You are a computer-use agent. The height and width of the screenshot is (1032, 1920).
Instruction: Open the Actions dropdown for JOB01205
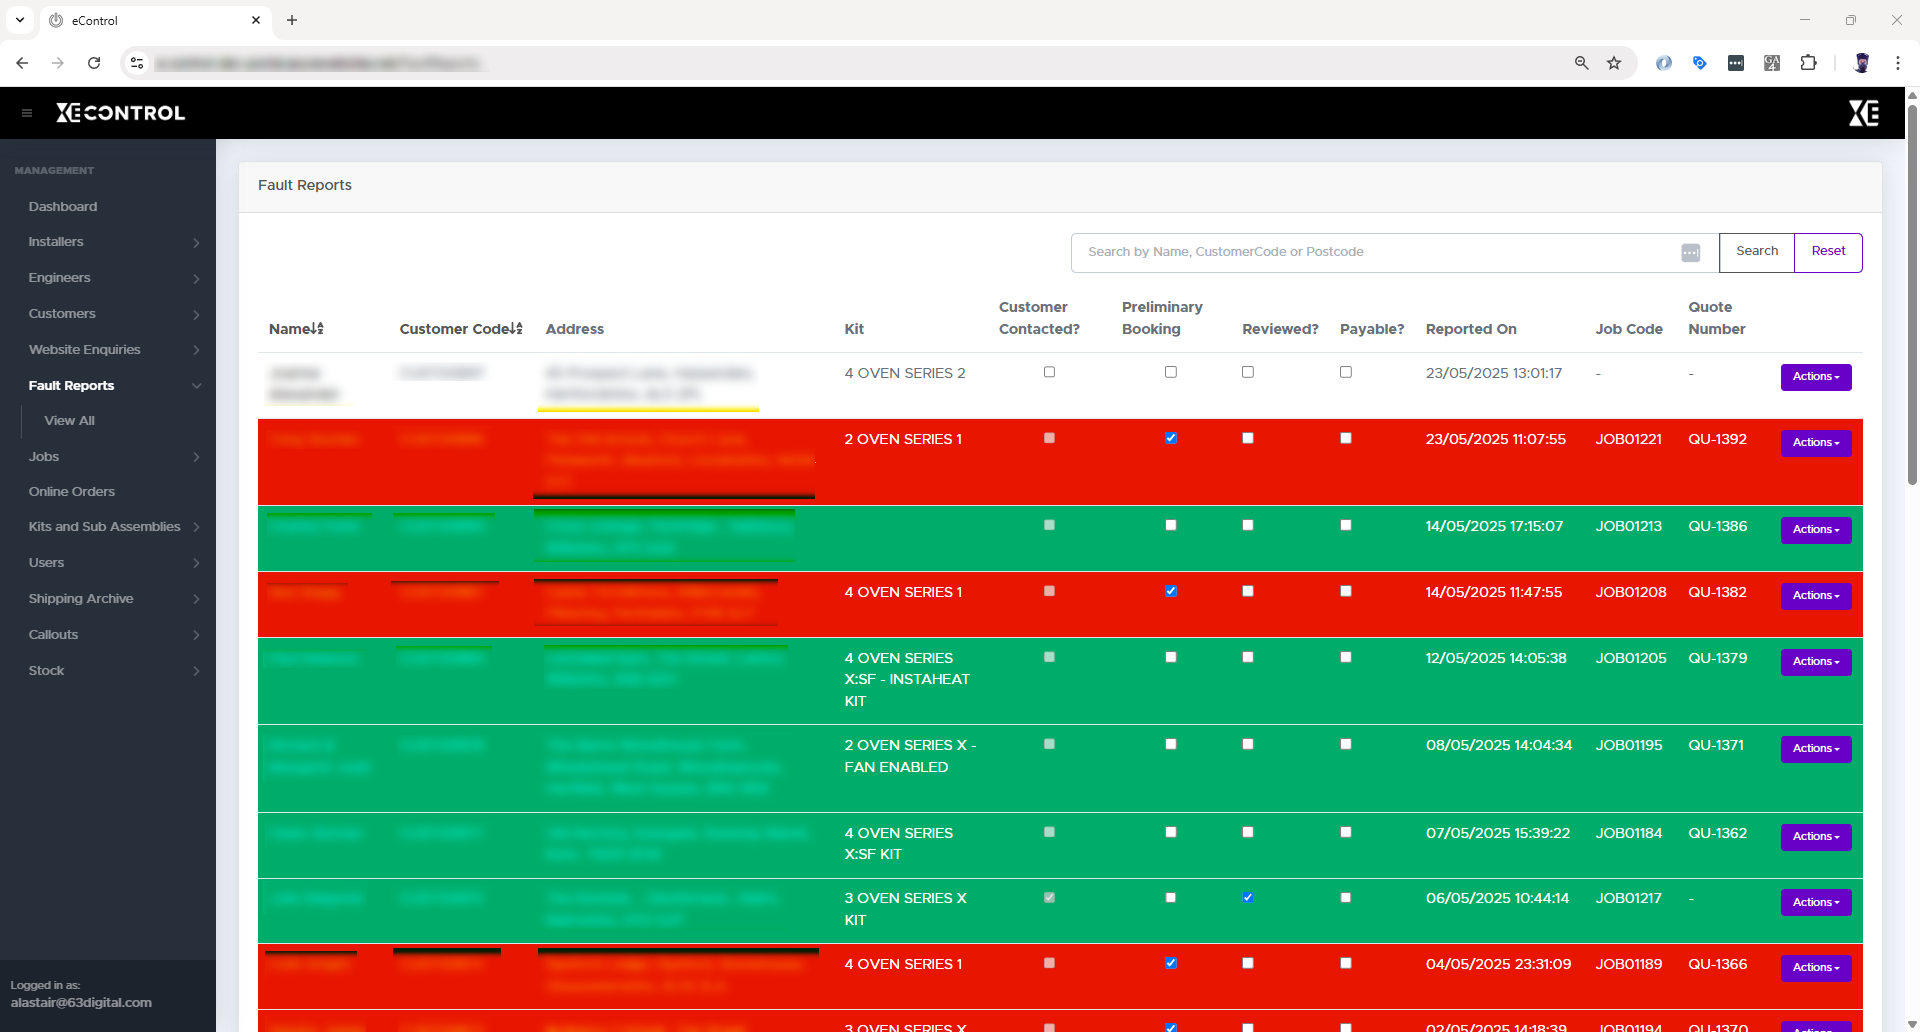(x=1816, y=662)
